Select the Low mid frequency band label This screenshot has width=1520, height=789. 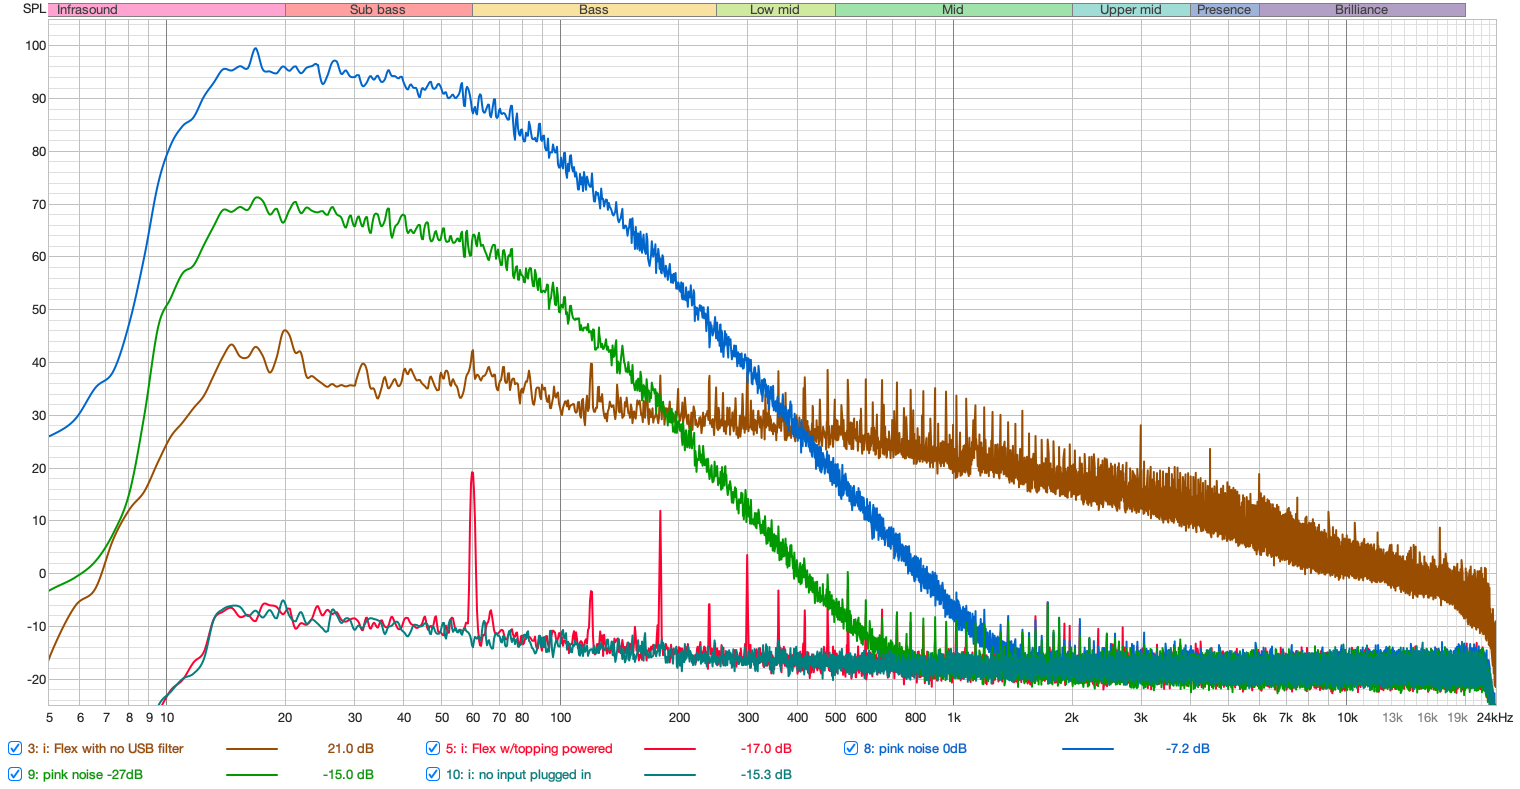coord(775,10)
